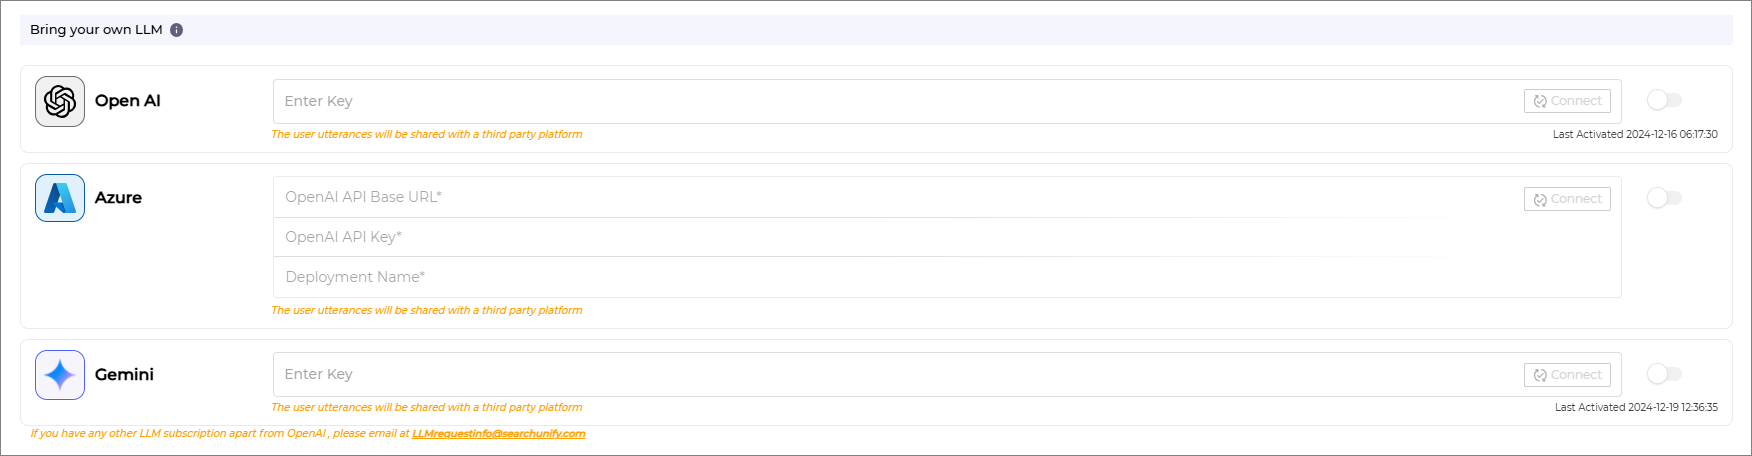Click the Azure provider label
The height and width of the screenshot is (456, 1752).
(x=118, y=198)
